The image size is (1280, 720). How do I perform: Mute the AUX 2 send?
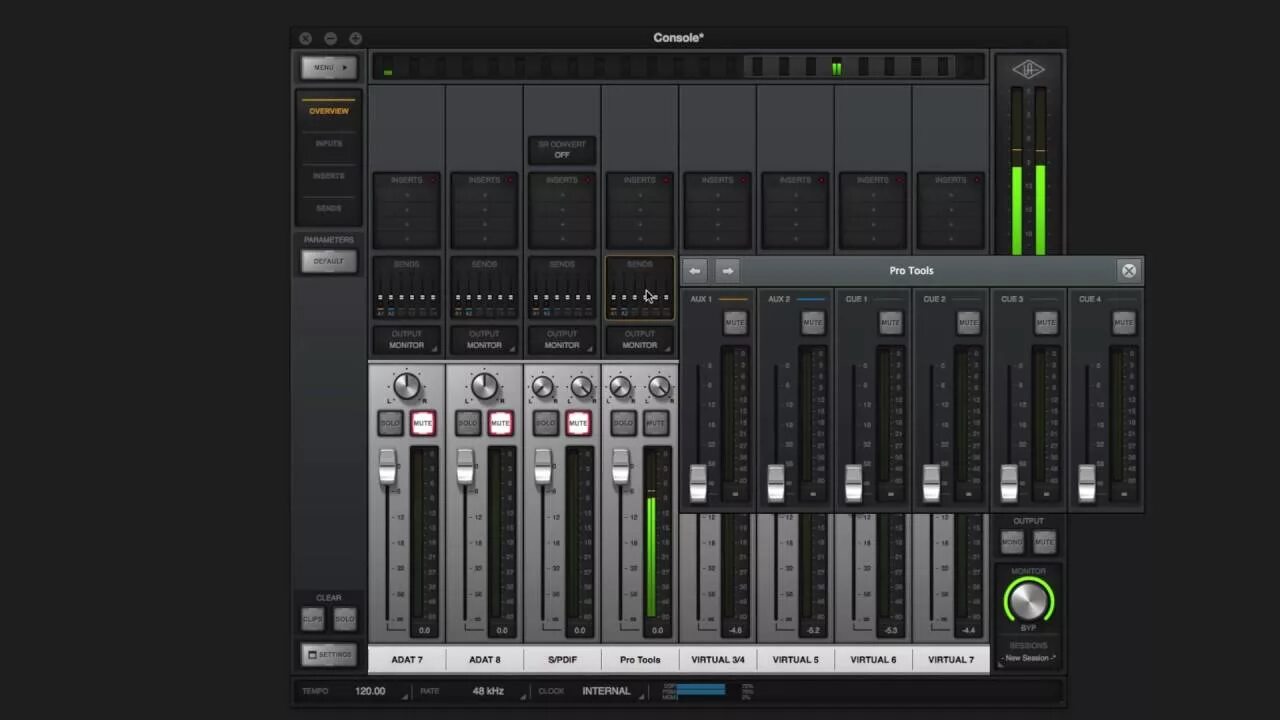tap(813, 322)
